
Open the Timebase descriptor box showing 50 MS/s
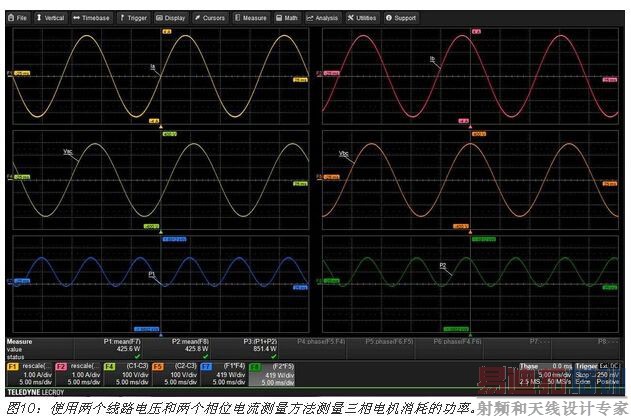[x=545, y=374]
